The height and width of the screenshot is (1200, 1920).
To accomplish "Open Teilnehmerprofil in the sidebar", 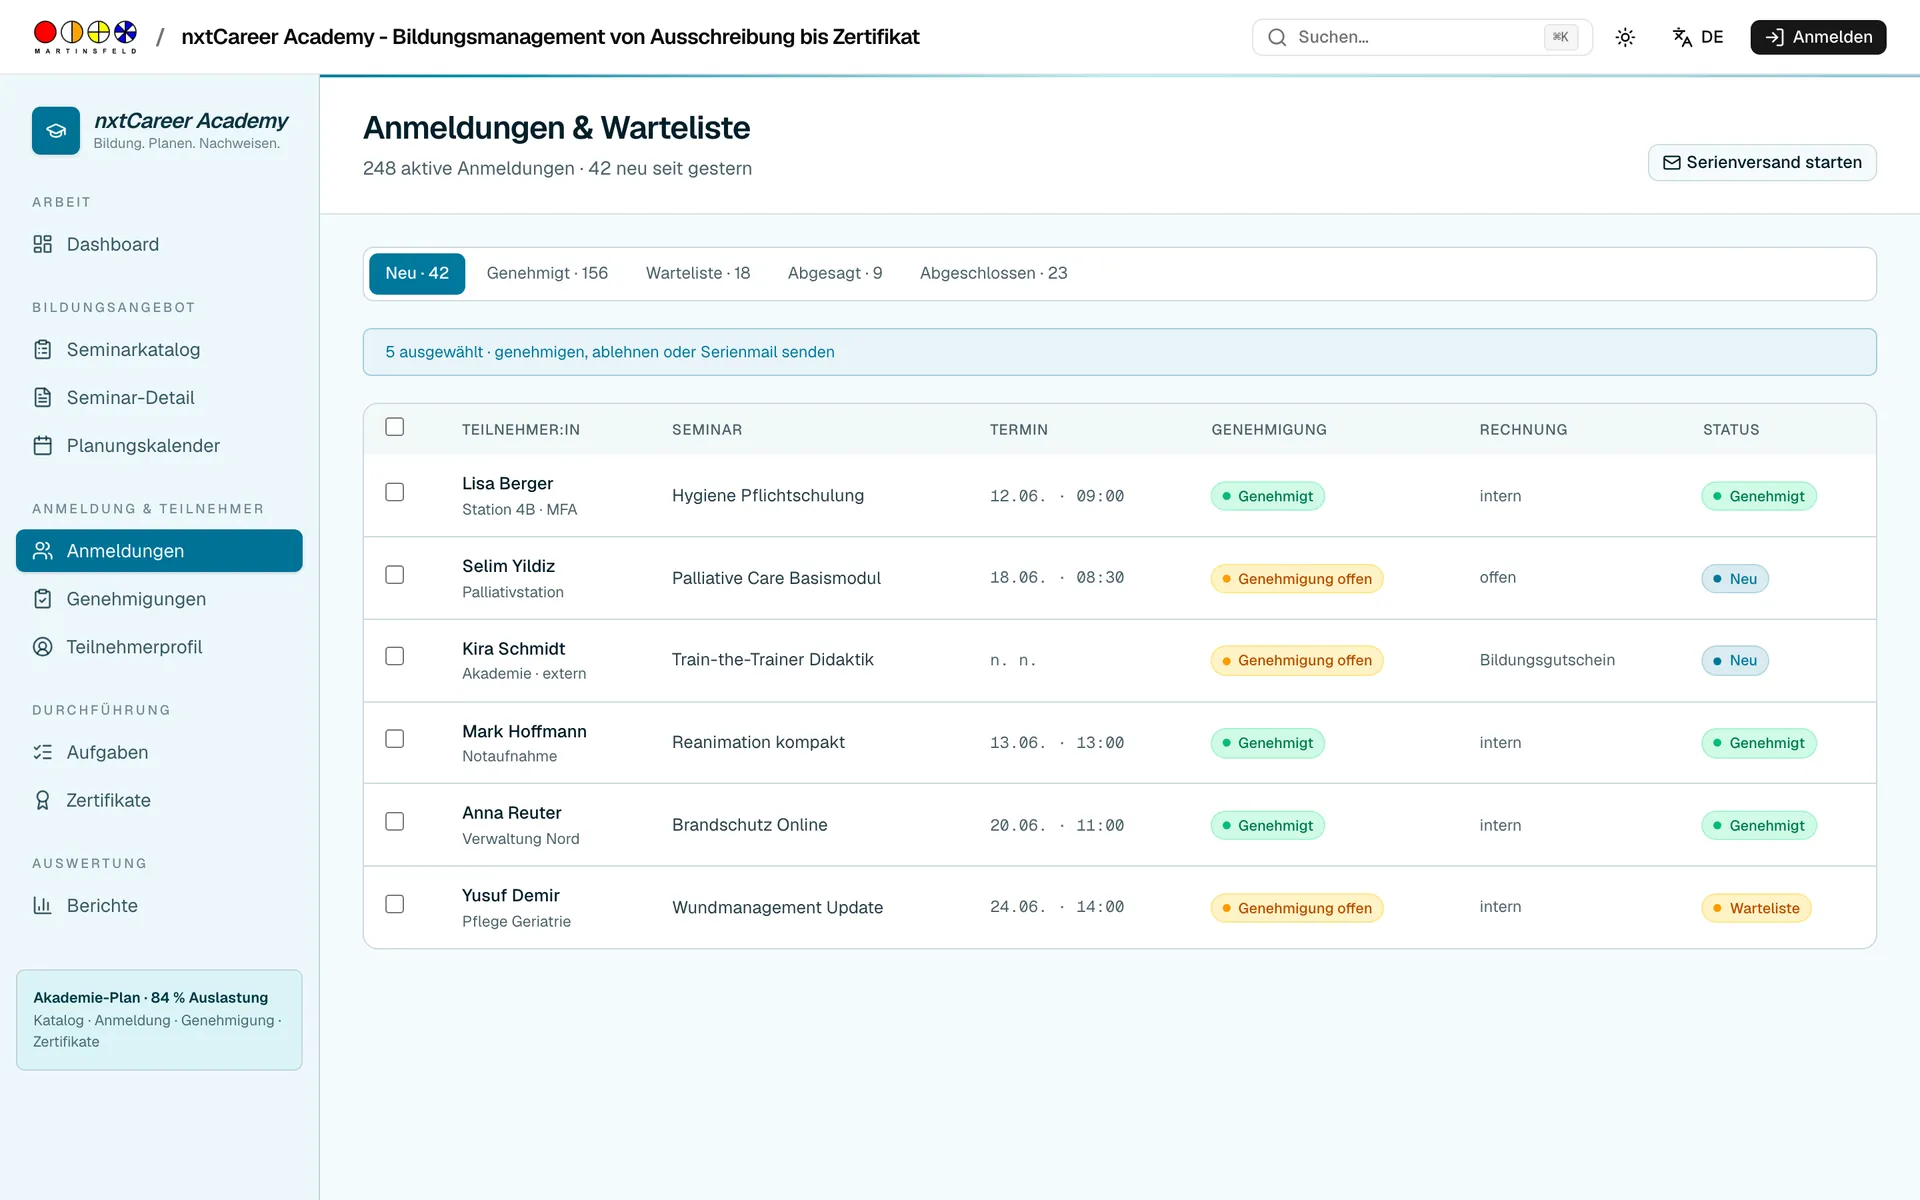I will point(159,647).
